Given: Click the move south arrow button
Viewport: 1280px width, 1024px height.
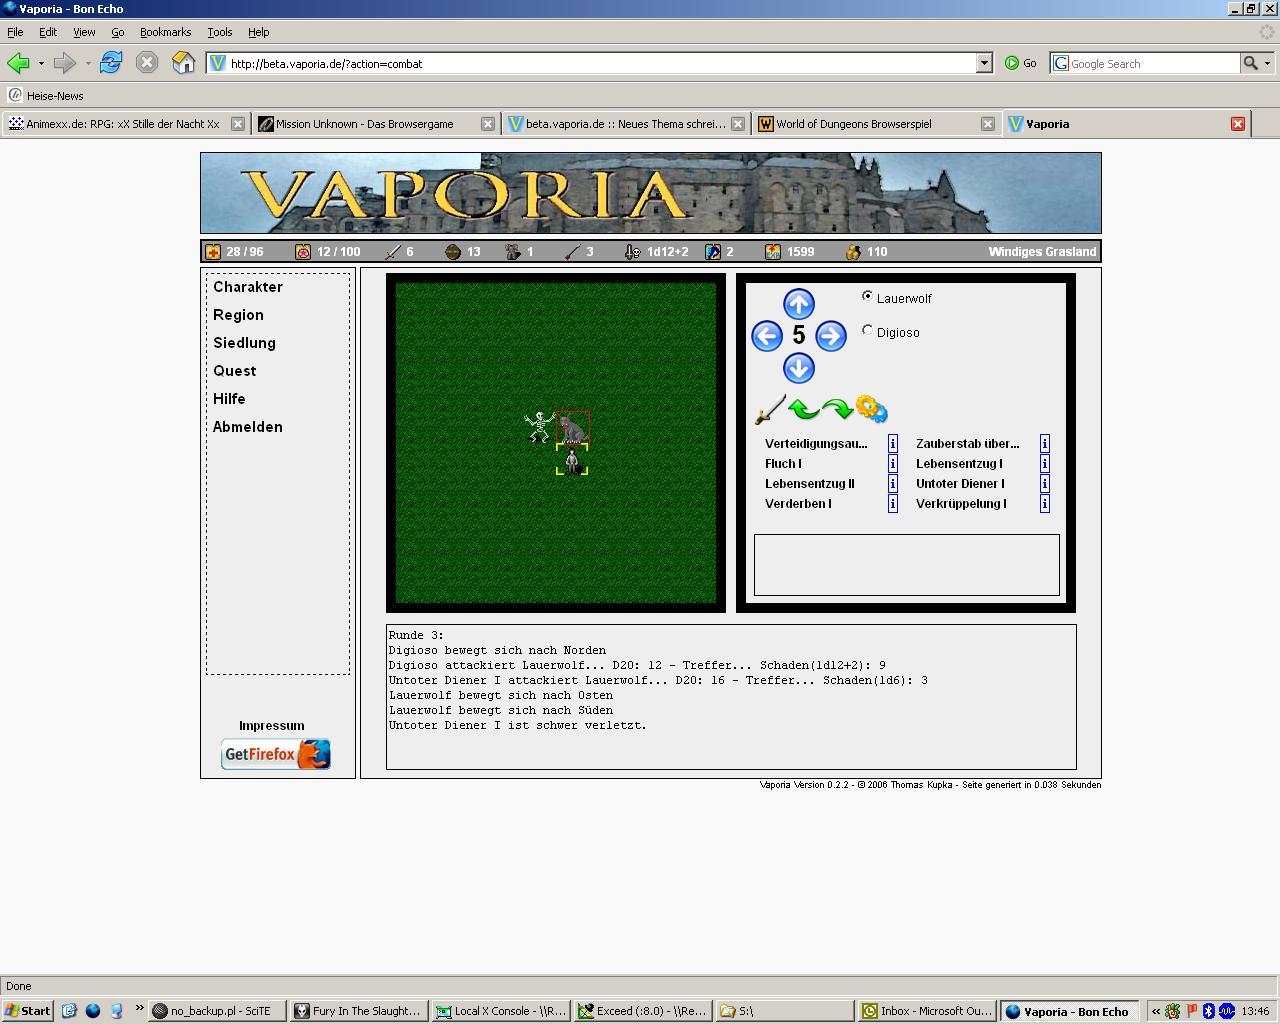Looking at the screenshot, I should pos(798,368).
